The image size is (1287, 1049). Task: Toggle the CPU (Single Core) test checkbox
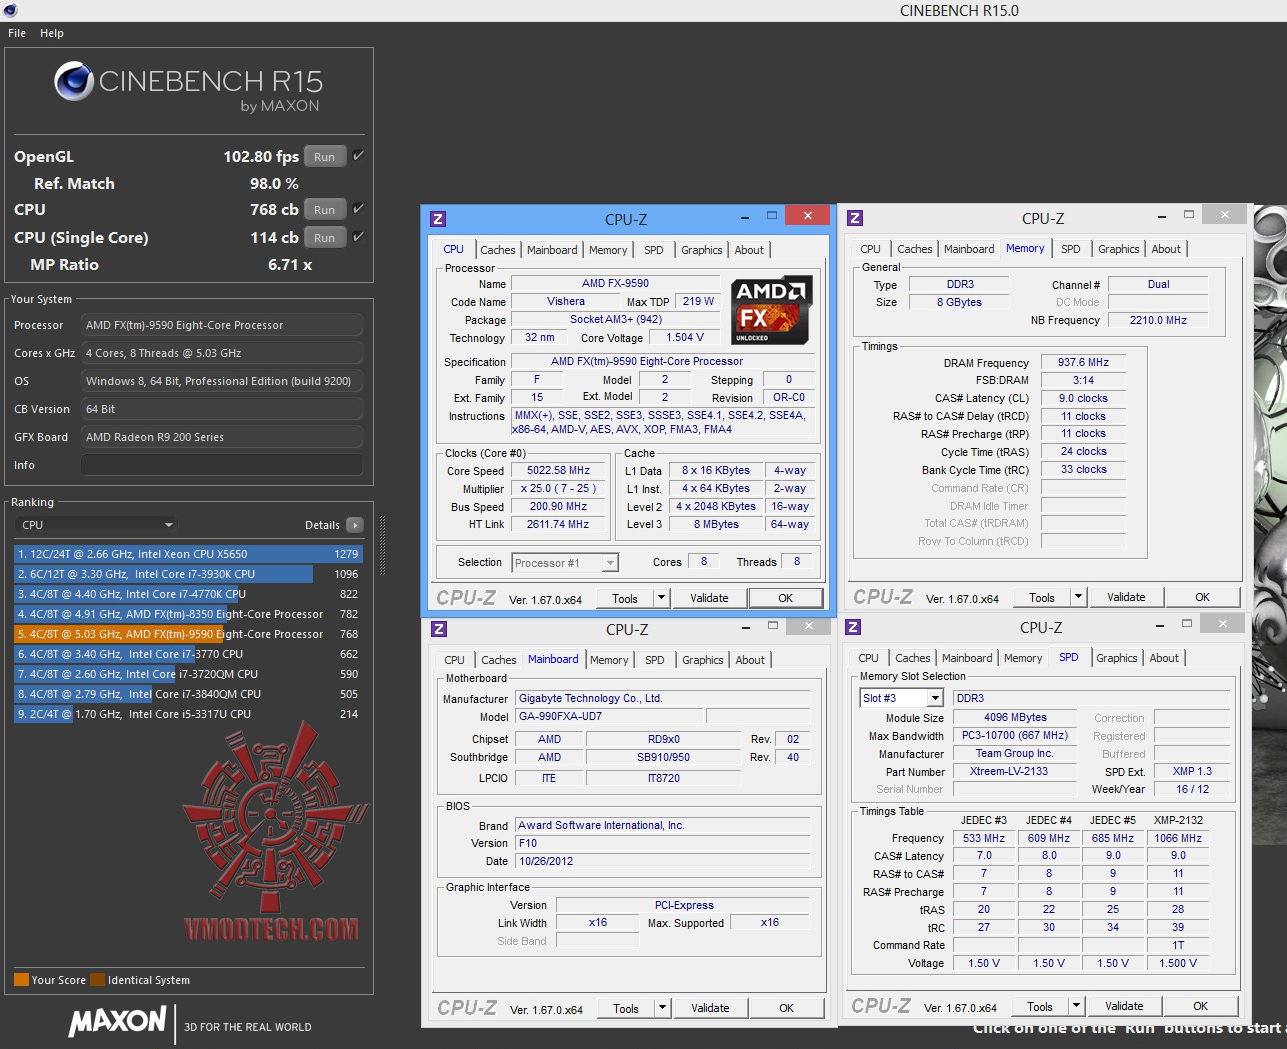(358, 236)
